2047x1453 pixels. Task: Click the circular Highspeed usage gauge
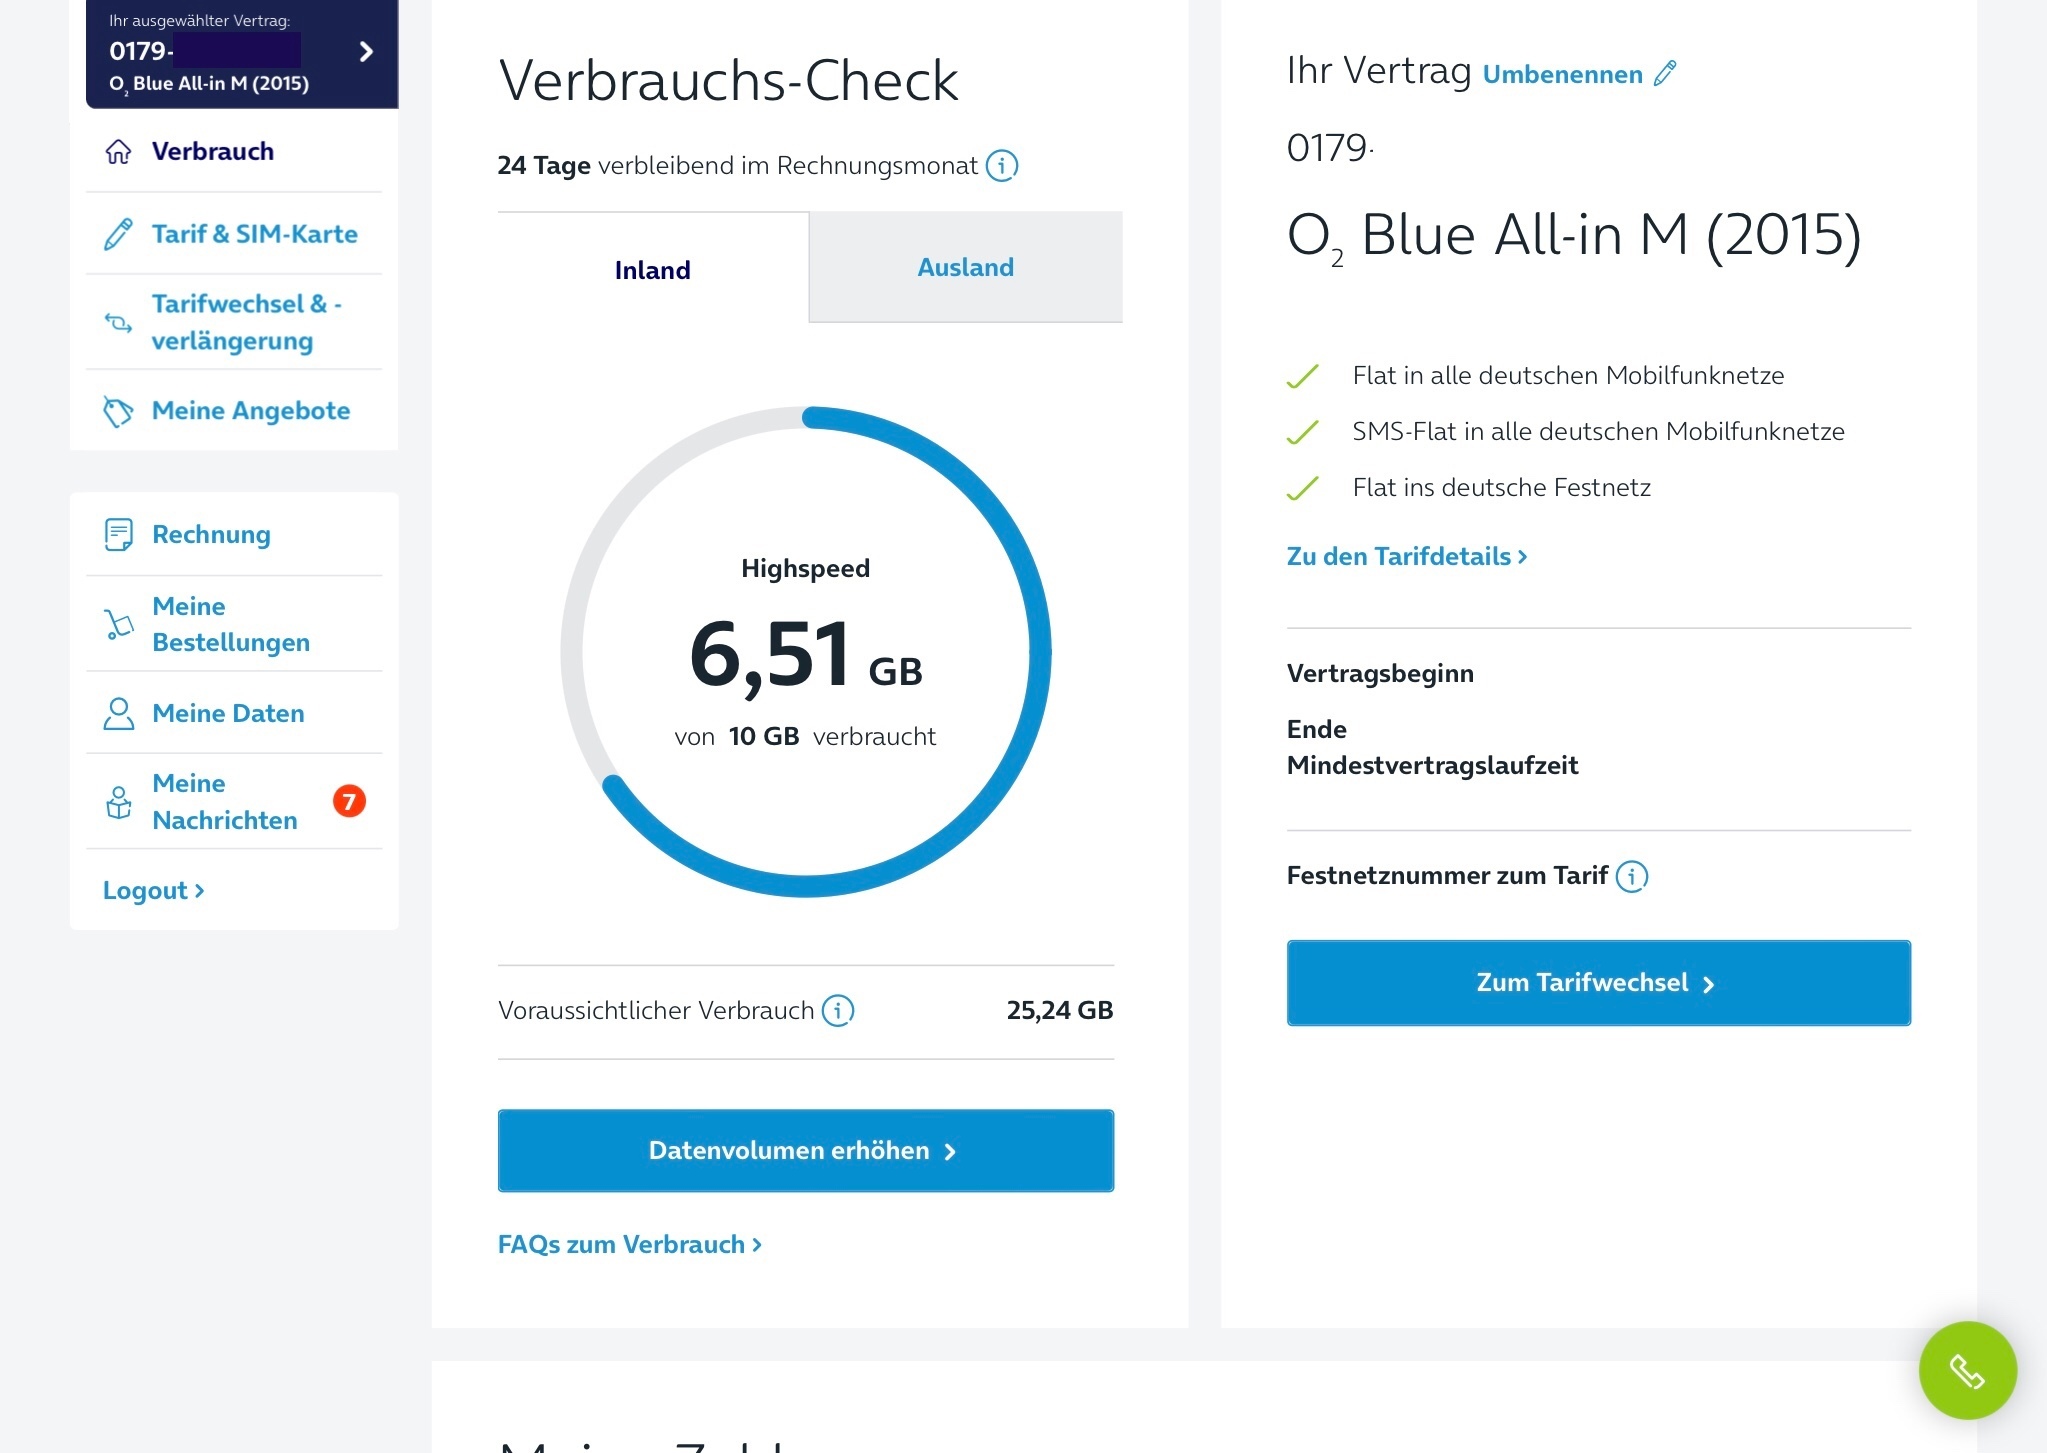pos(806,651)
